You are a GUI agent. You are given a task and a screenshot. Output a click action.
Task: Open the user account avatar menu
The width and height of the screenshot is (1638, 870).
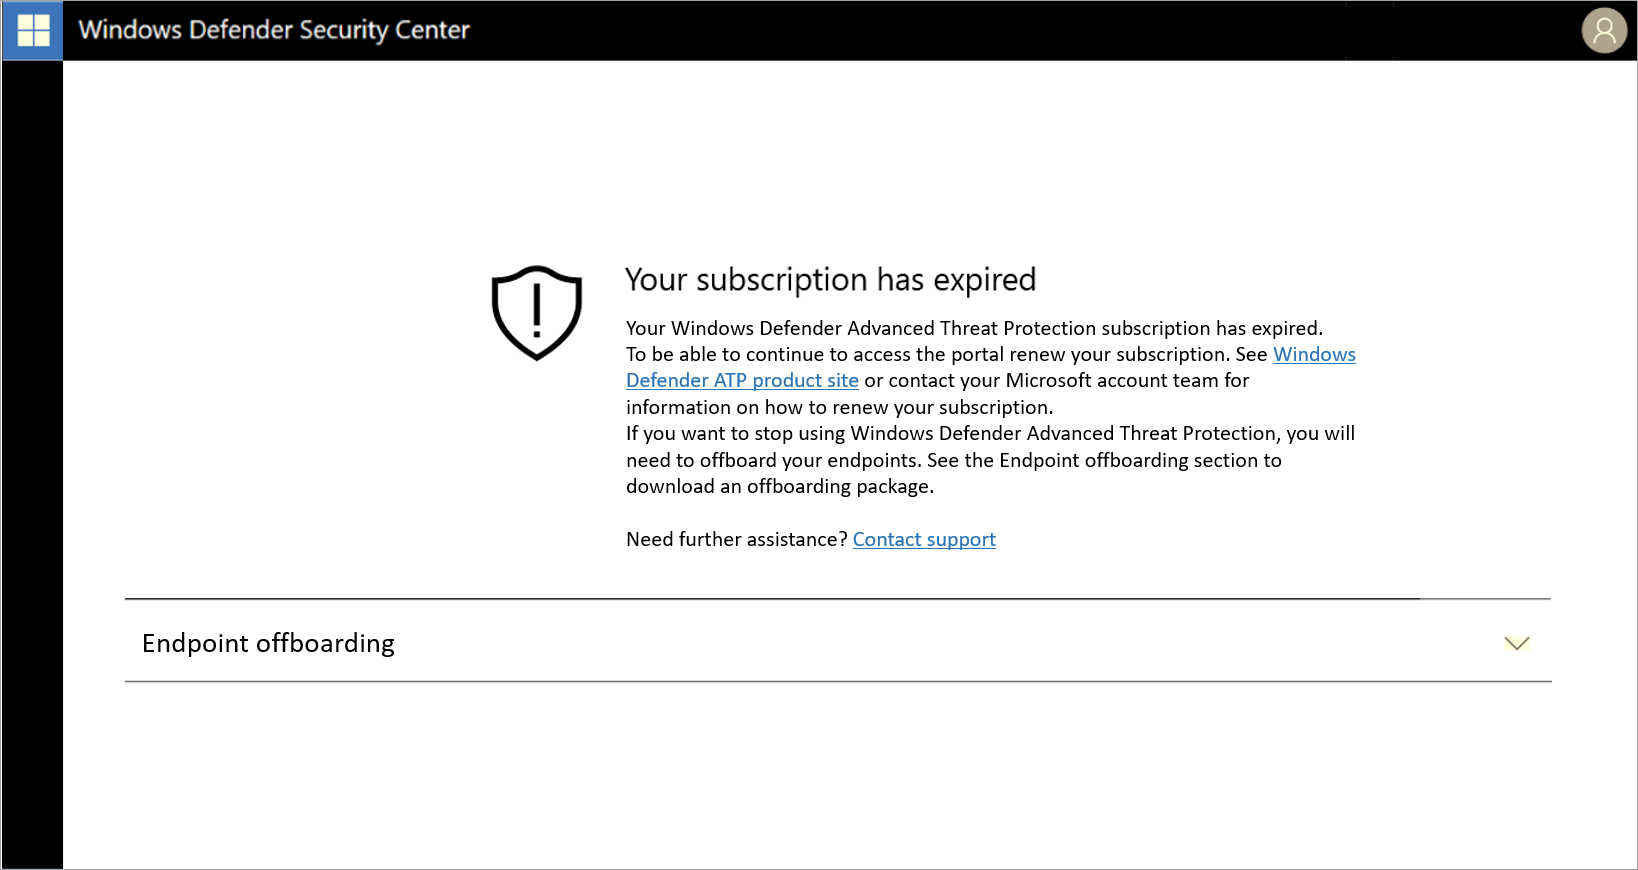1604,30
